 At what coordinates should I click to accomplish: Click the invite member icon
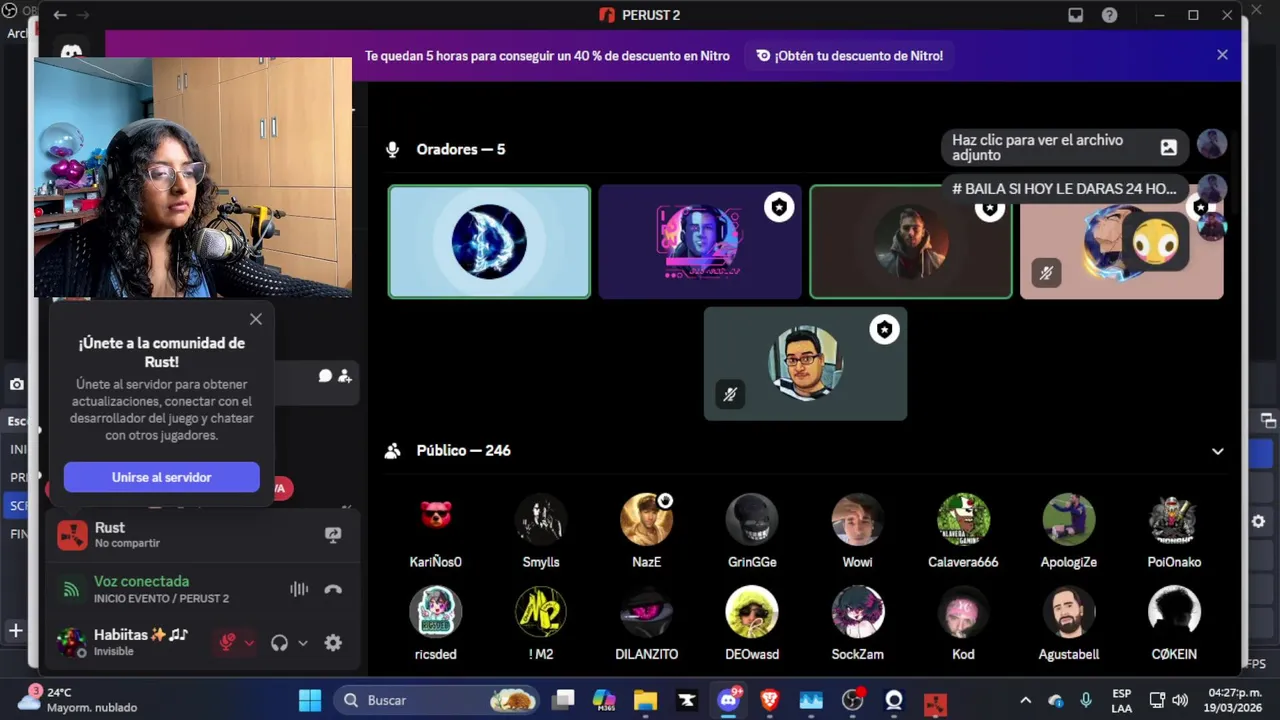[x=344, y=376]
